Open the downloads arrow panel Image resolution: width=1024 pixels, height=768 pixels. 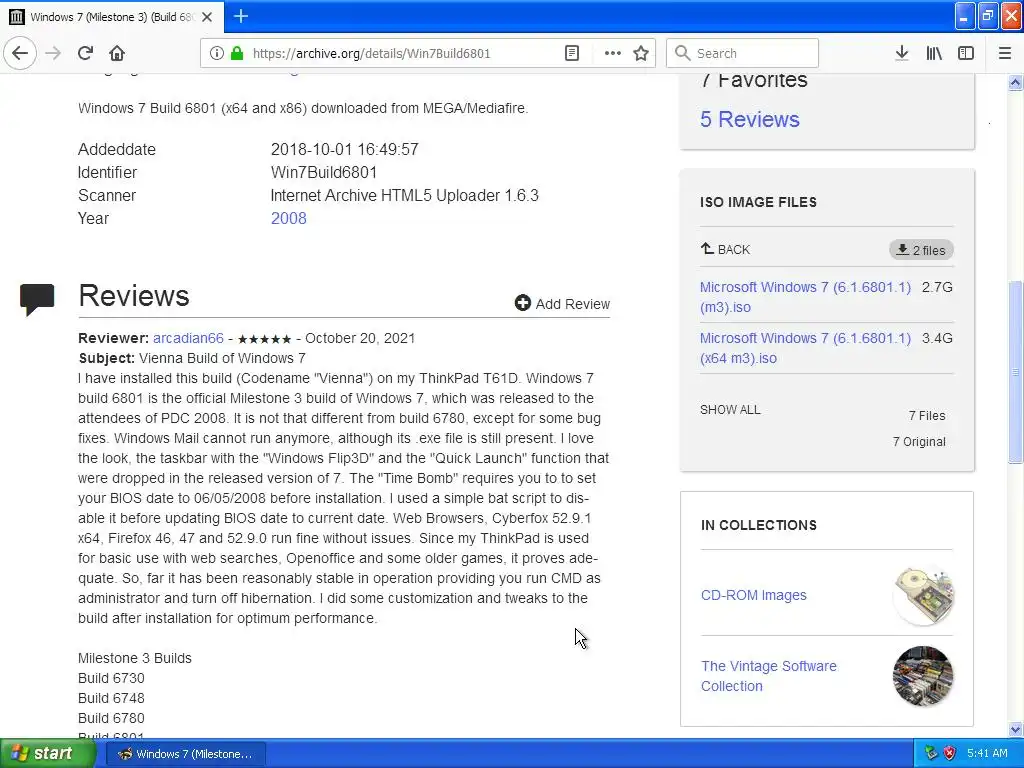coord(902,53)
